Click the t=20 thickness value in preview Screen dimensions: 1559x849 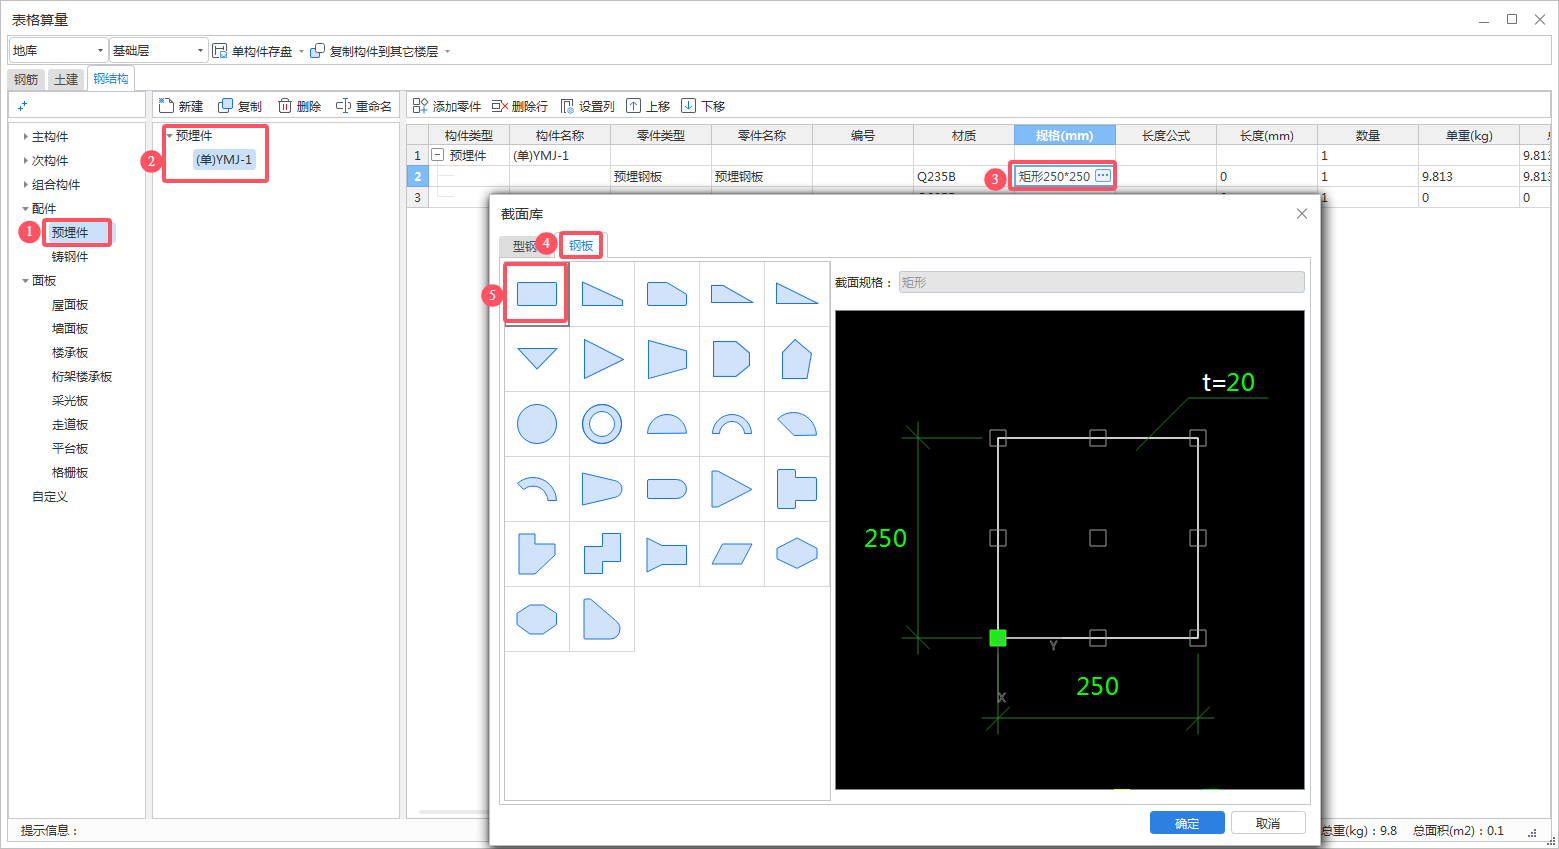tap(1228, 382)
